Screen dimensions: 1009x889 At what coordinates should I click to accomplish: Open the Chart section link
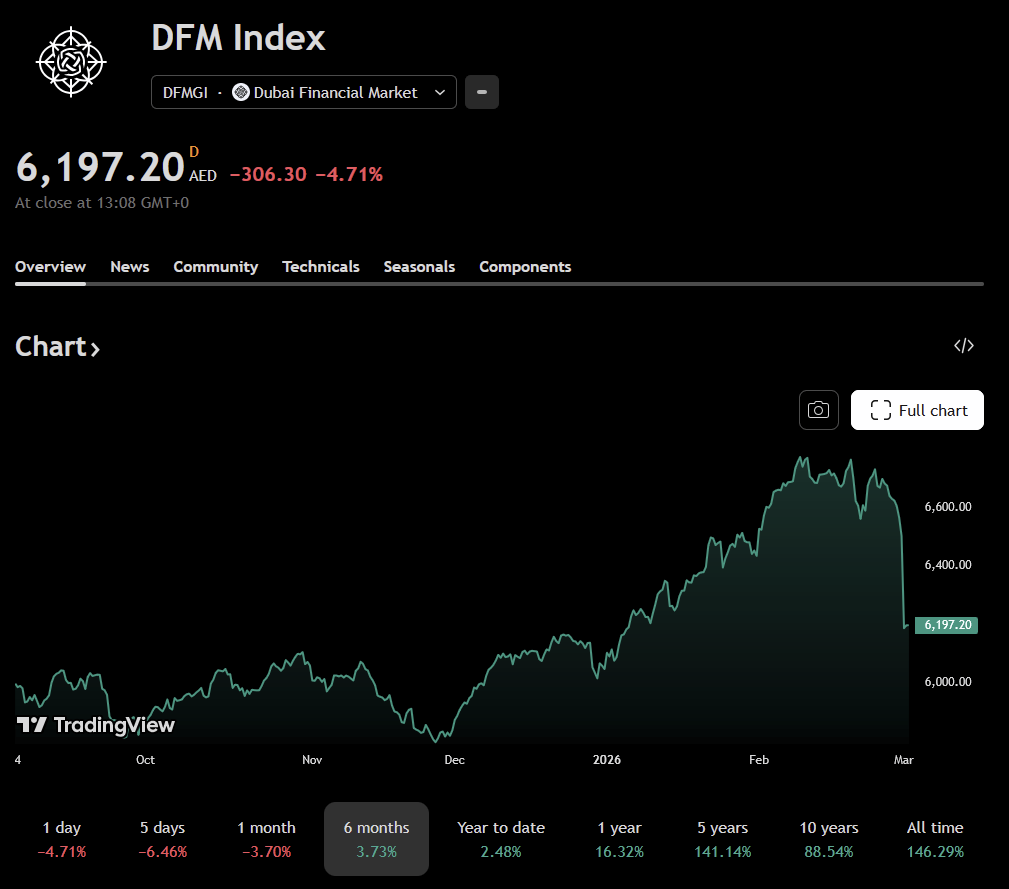[57, 347]
